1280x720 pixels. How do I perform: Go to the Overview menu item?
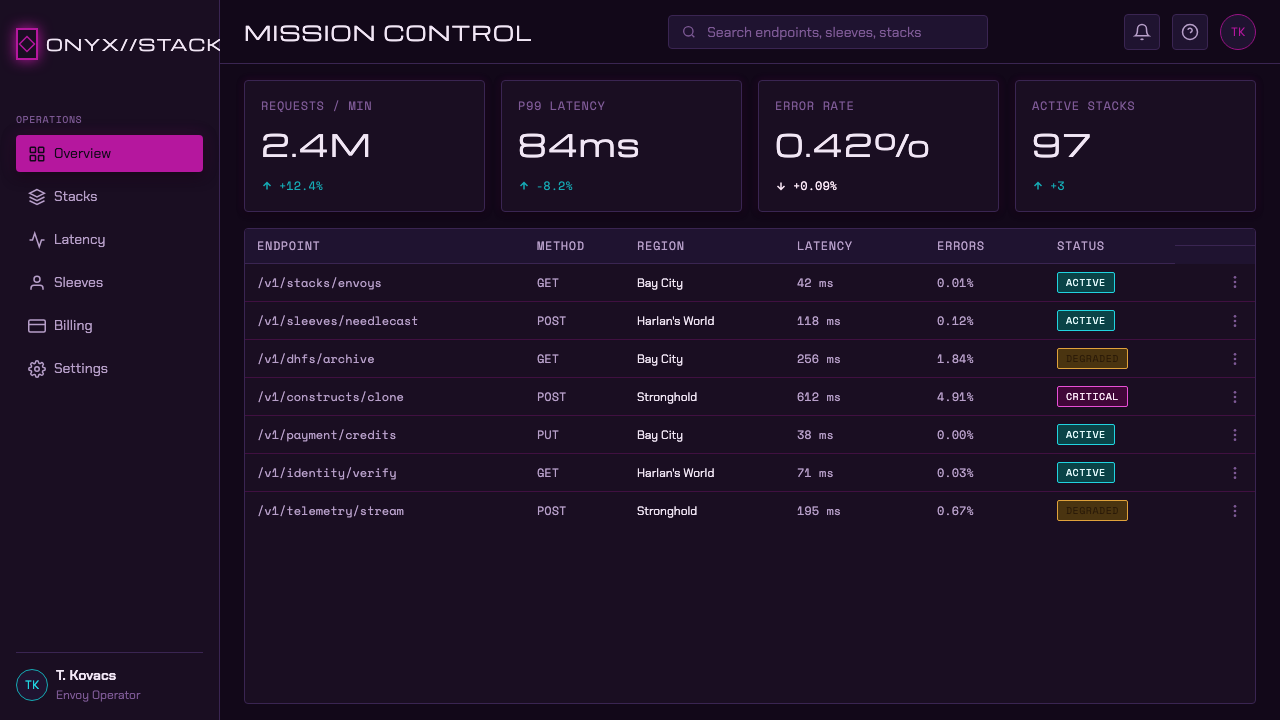click(x=109, y=154)
